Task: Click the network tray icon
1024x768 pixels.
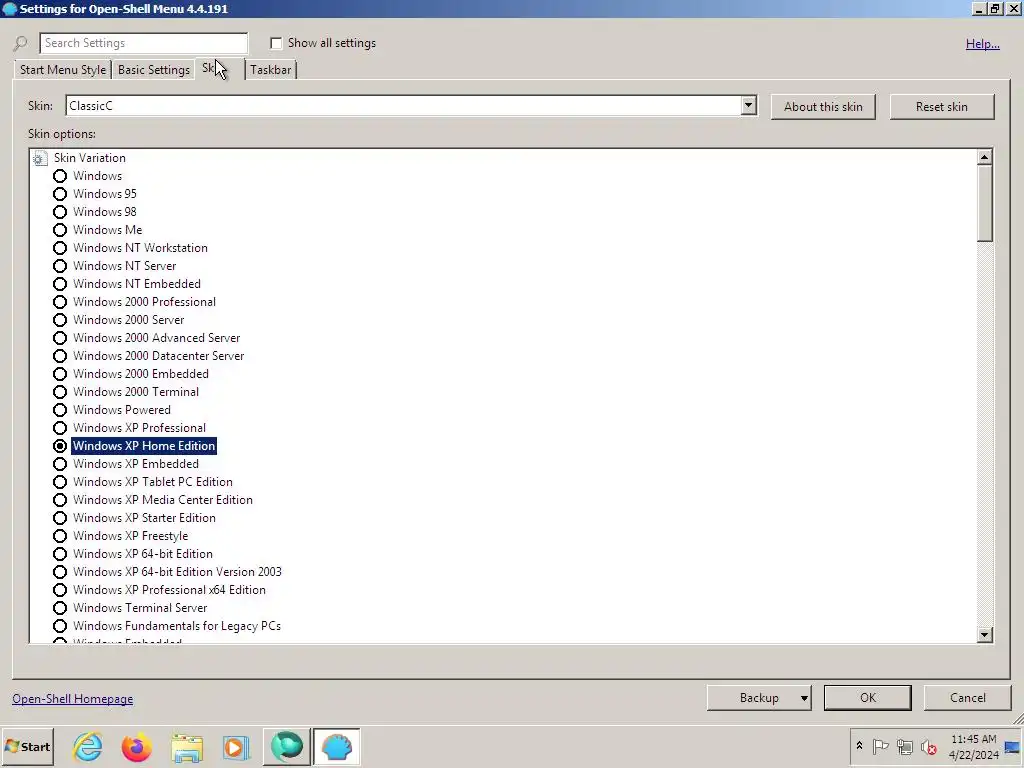Action: 904,746
